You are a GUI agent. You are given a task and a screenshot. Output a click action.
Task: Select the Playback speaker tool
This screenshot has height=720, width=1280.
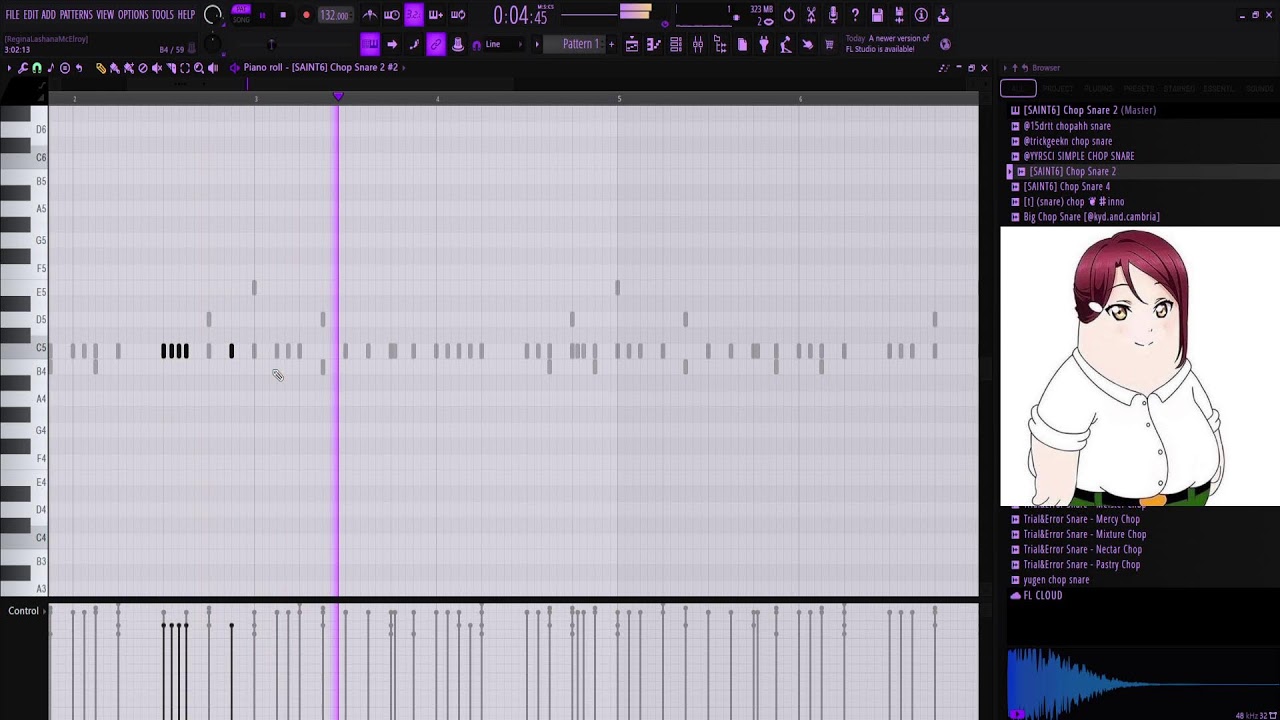click(213, 68)
